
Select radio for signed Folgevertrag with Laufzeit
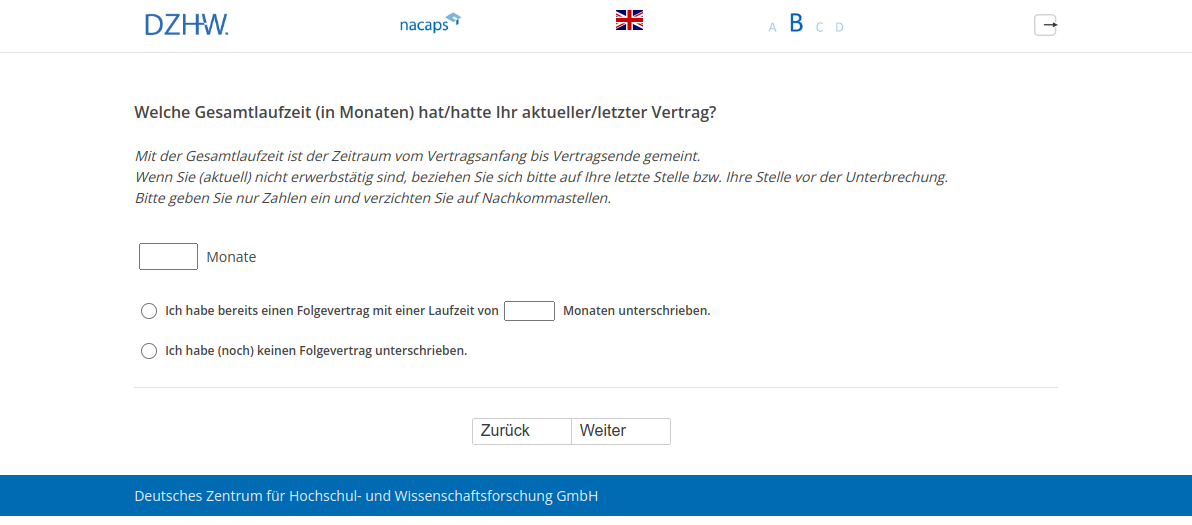coord(149,311)
